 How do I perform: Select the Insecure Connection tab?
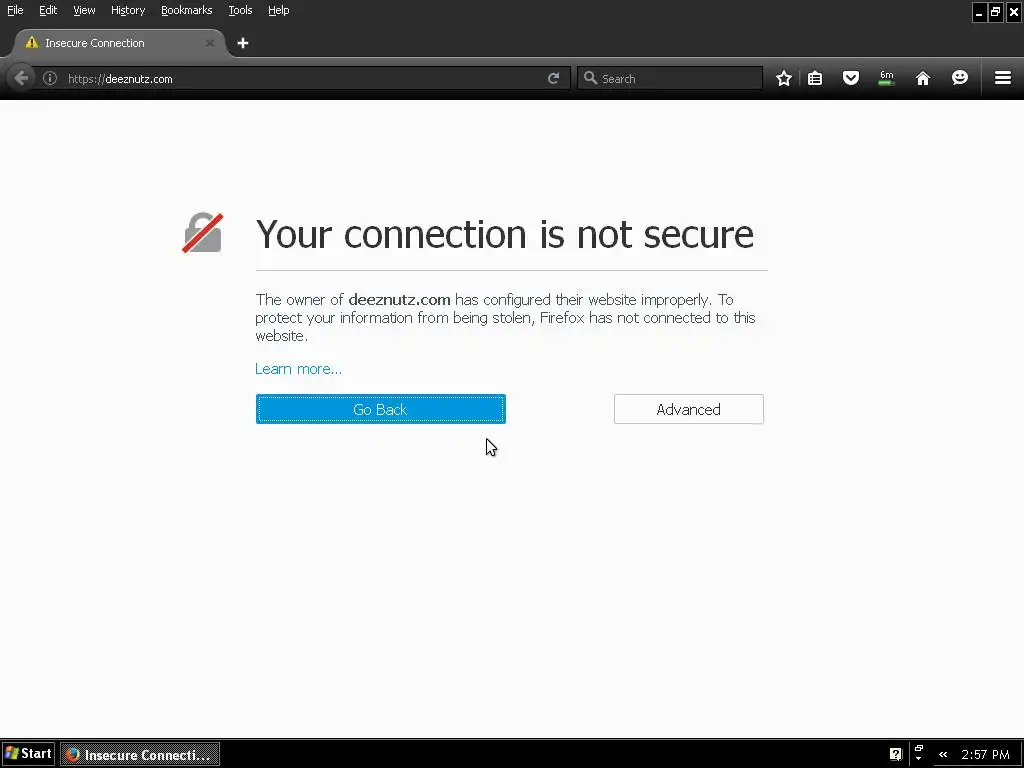coord(120,43)
